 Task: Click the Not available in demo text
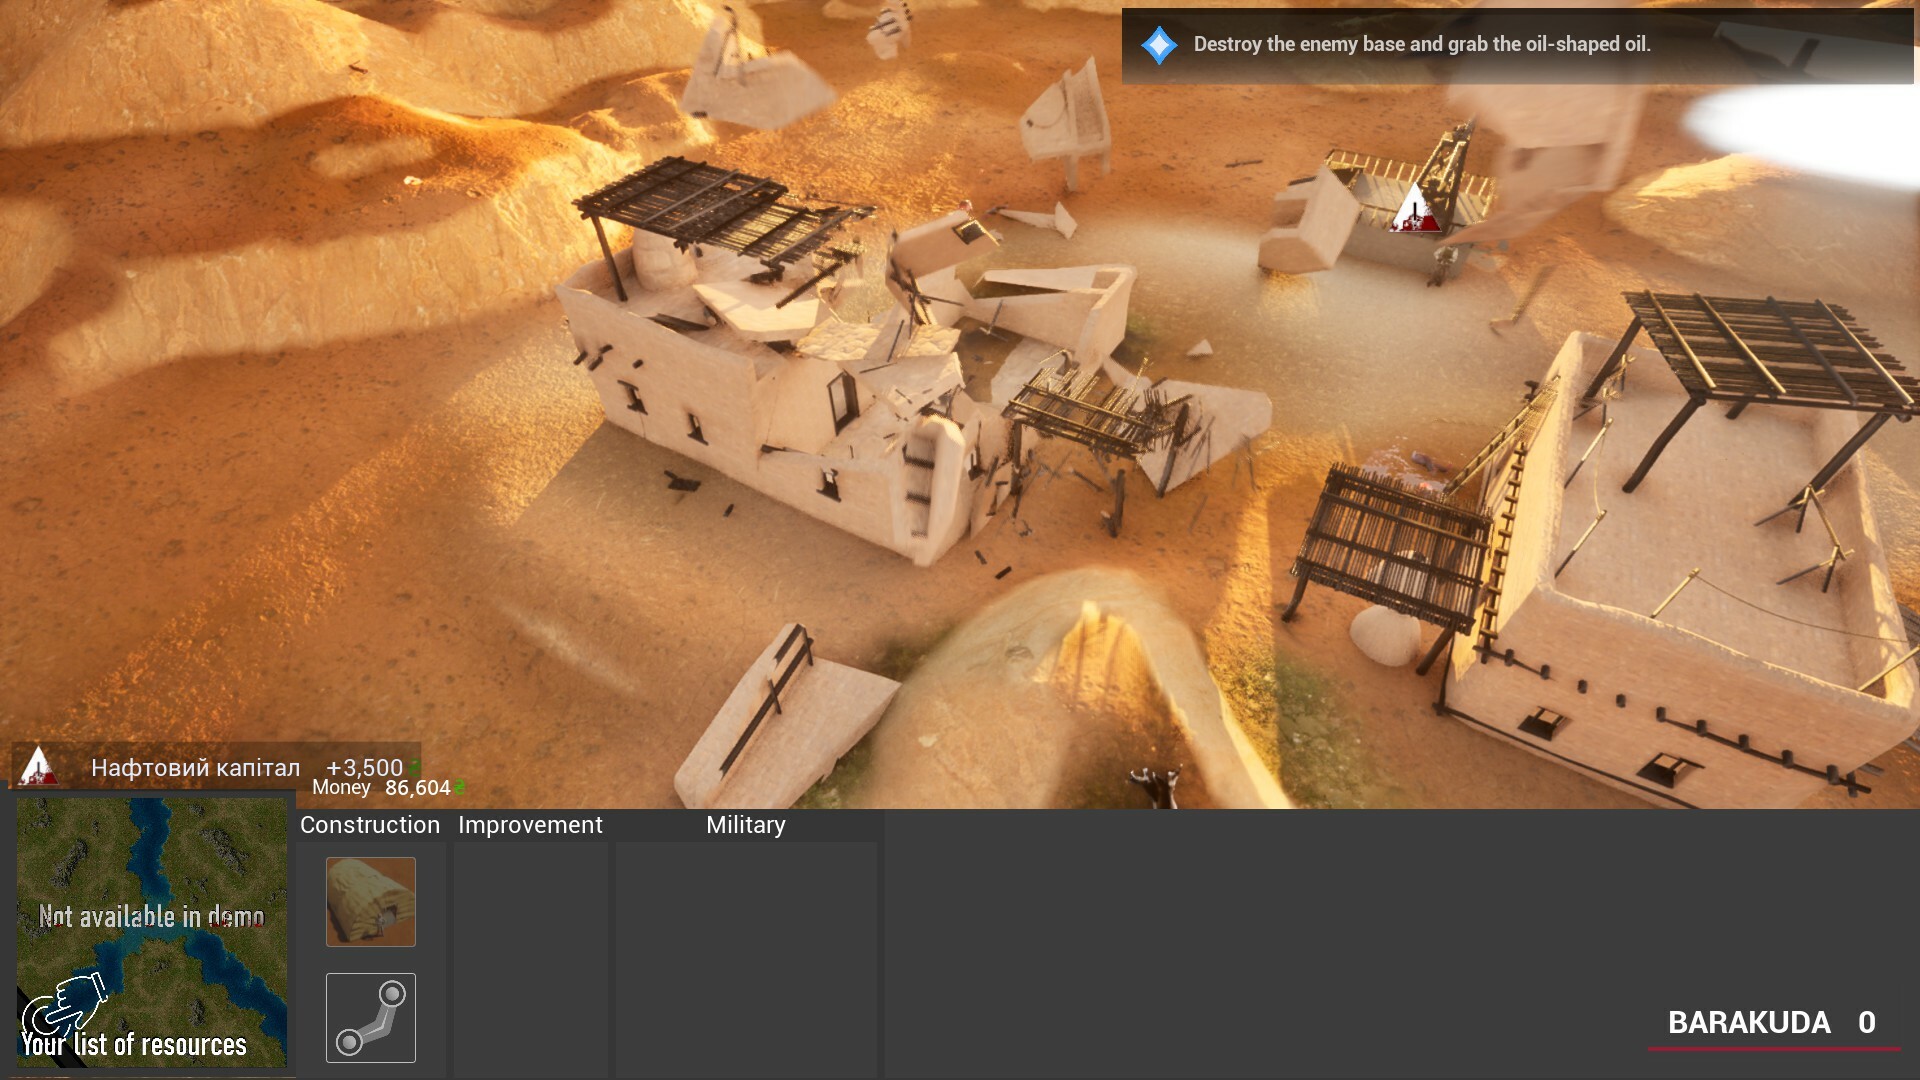(151, 914)
